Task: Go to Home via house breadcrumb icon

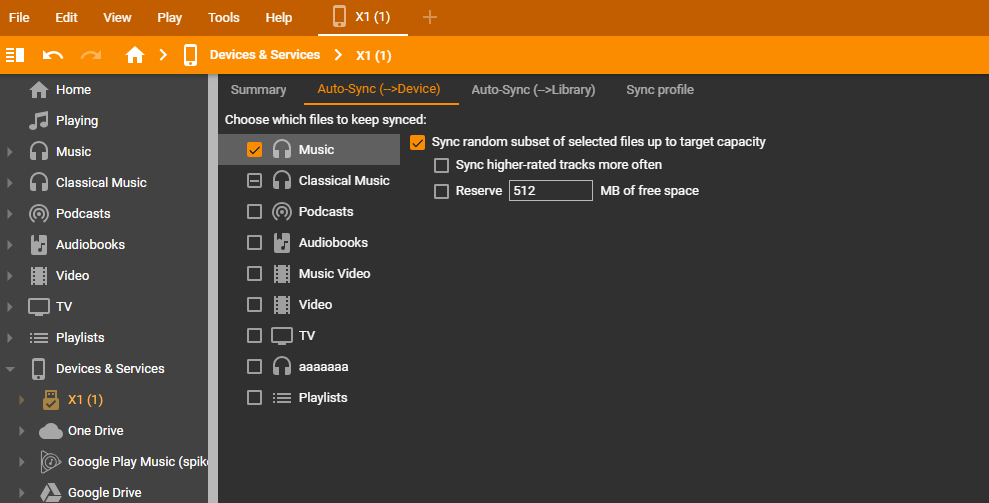Action: point(135,55)
